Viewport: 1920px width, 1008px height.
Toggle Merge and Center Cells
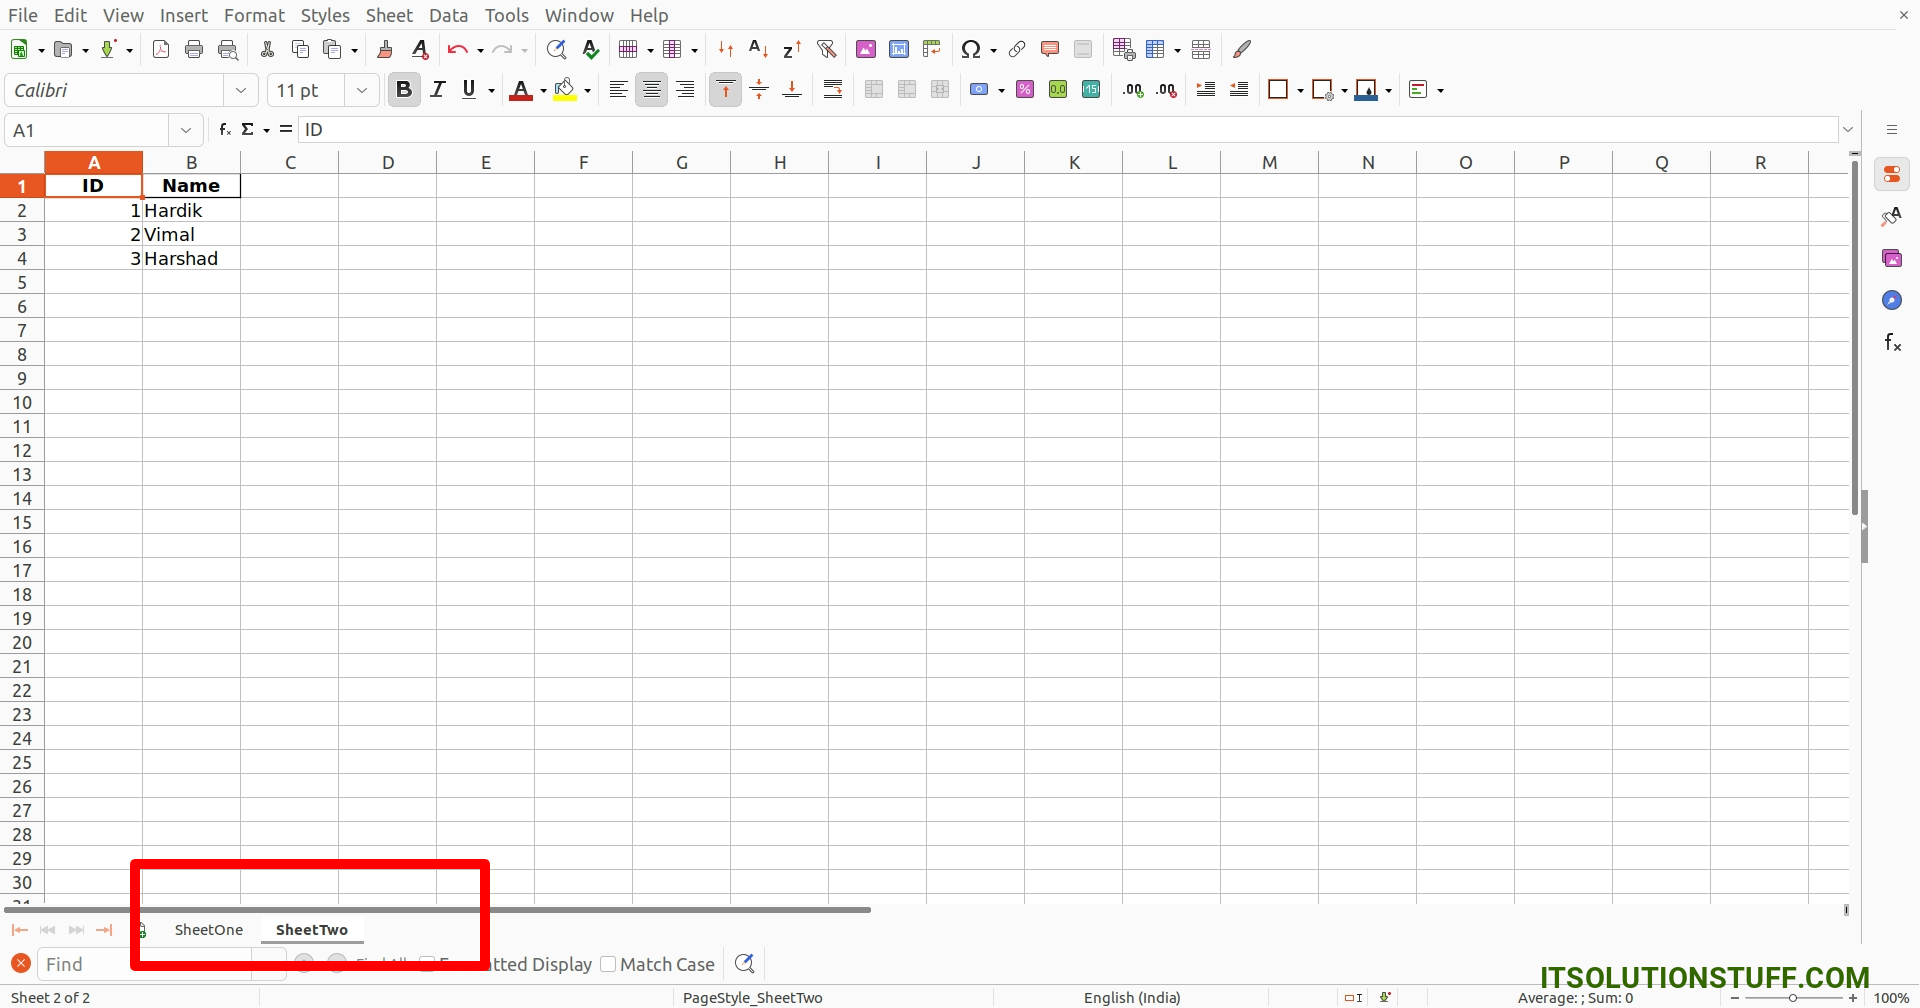tap(874, 89)
